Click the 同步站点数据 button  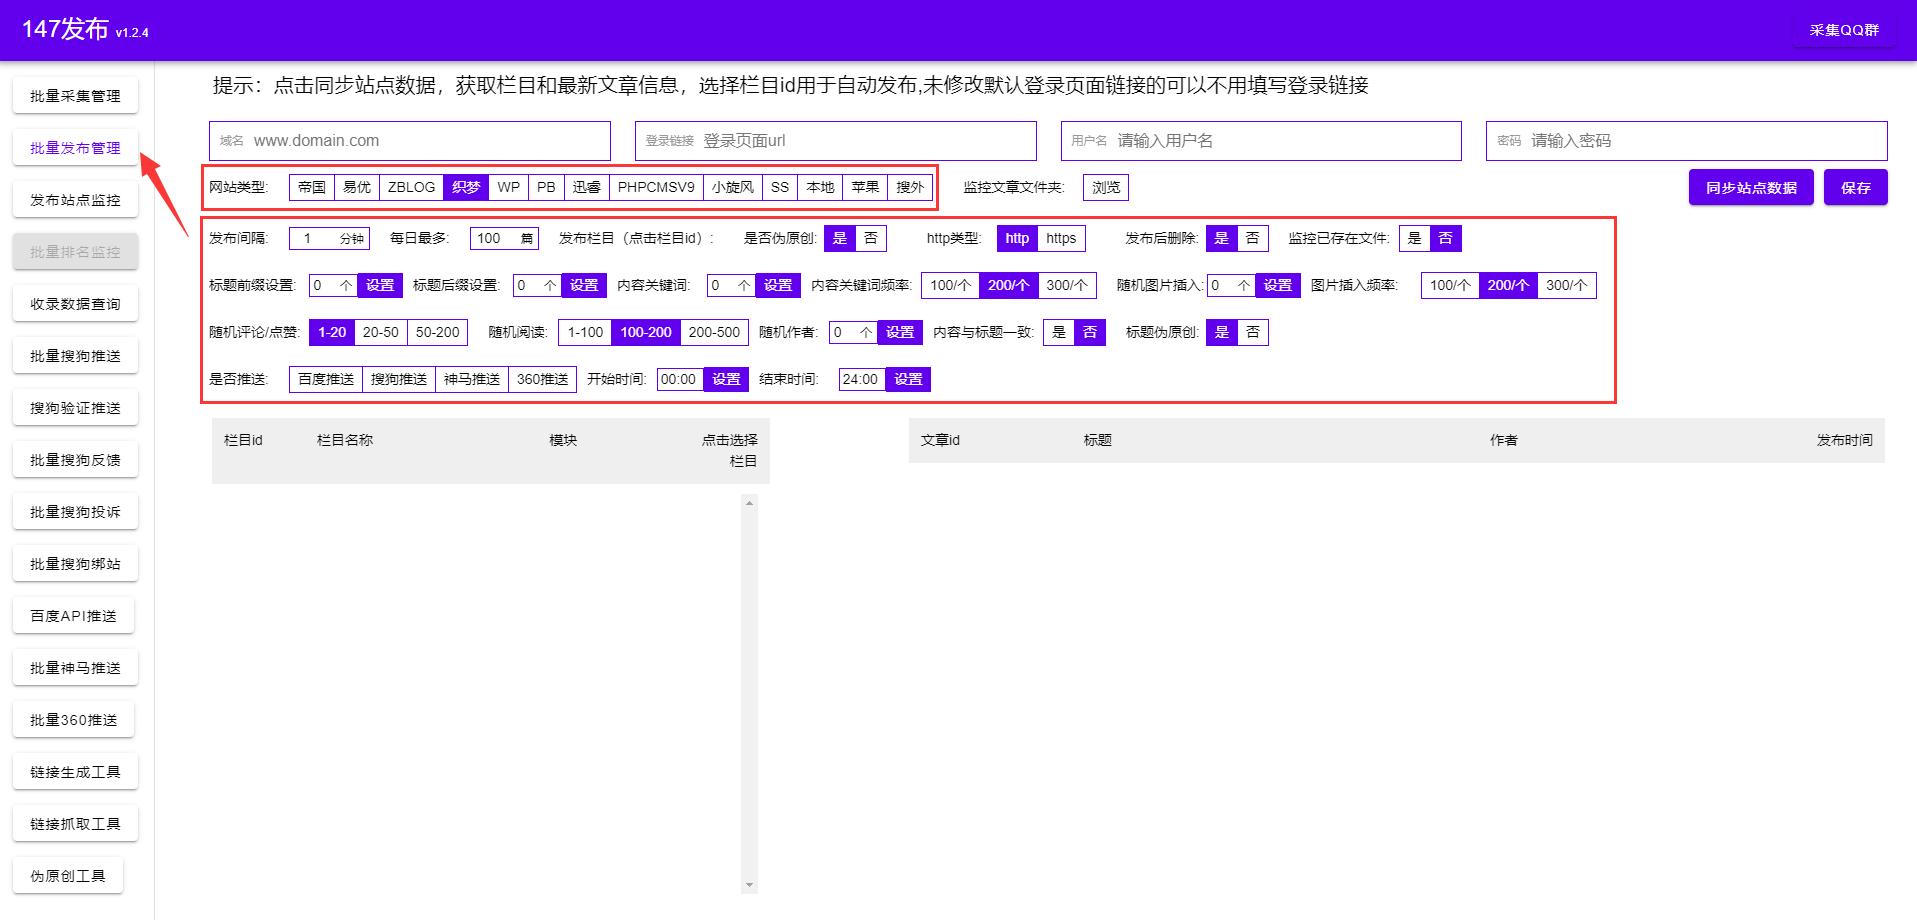pos(1750,187)
